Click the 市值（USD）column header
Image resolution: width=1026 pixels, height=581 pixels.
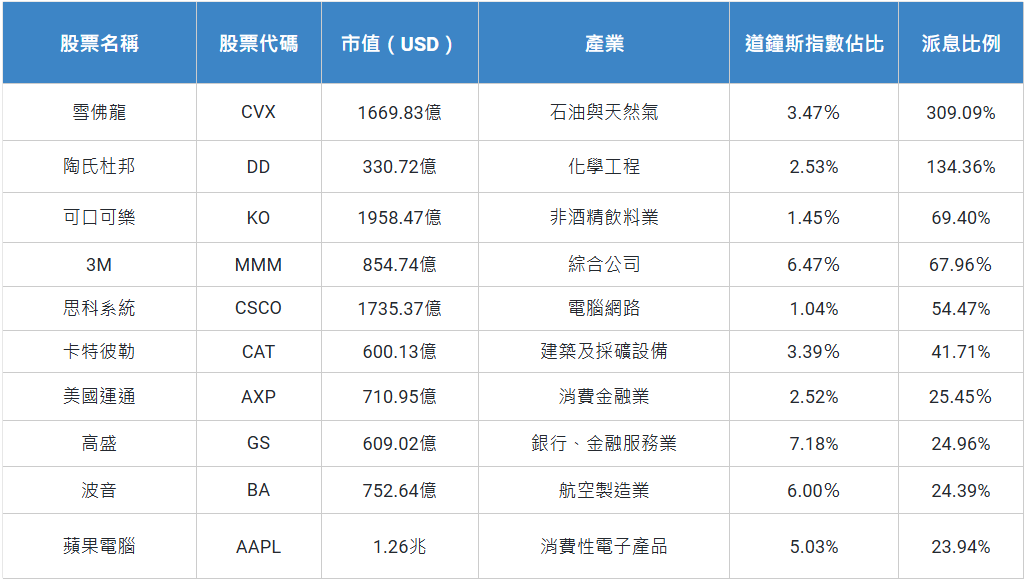click(399, 44)
